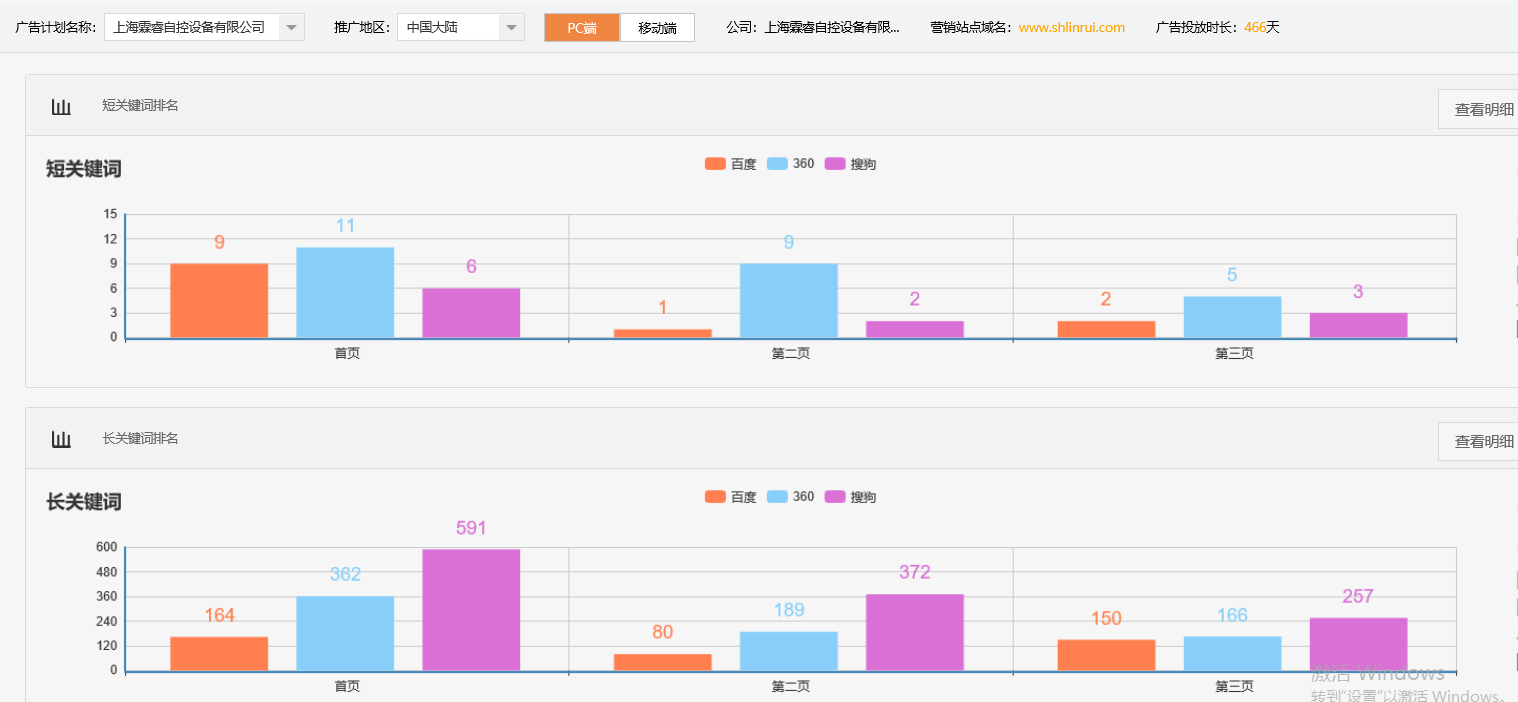
Task: Click the bar chart icon beside 短关键词排名
Action: 61,105
